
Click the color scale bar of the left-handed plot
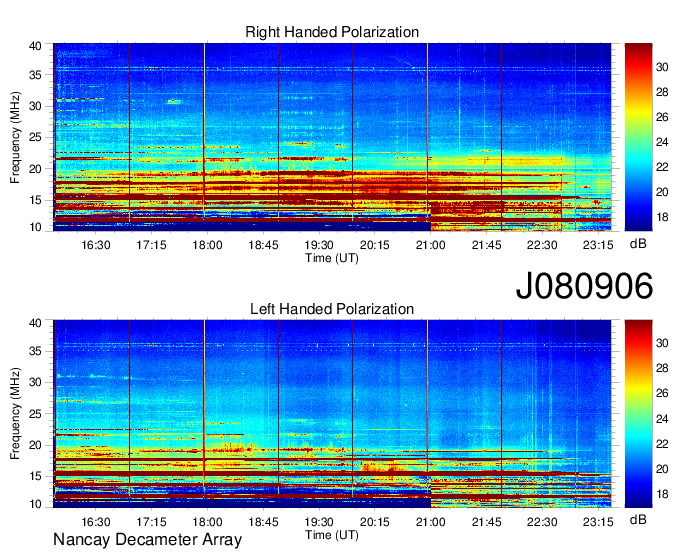(638, 414)
